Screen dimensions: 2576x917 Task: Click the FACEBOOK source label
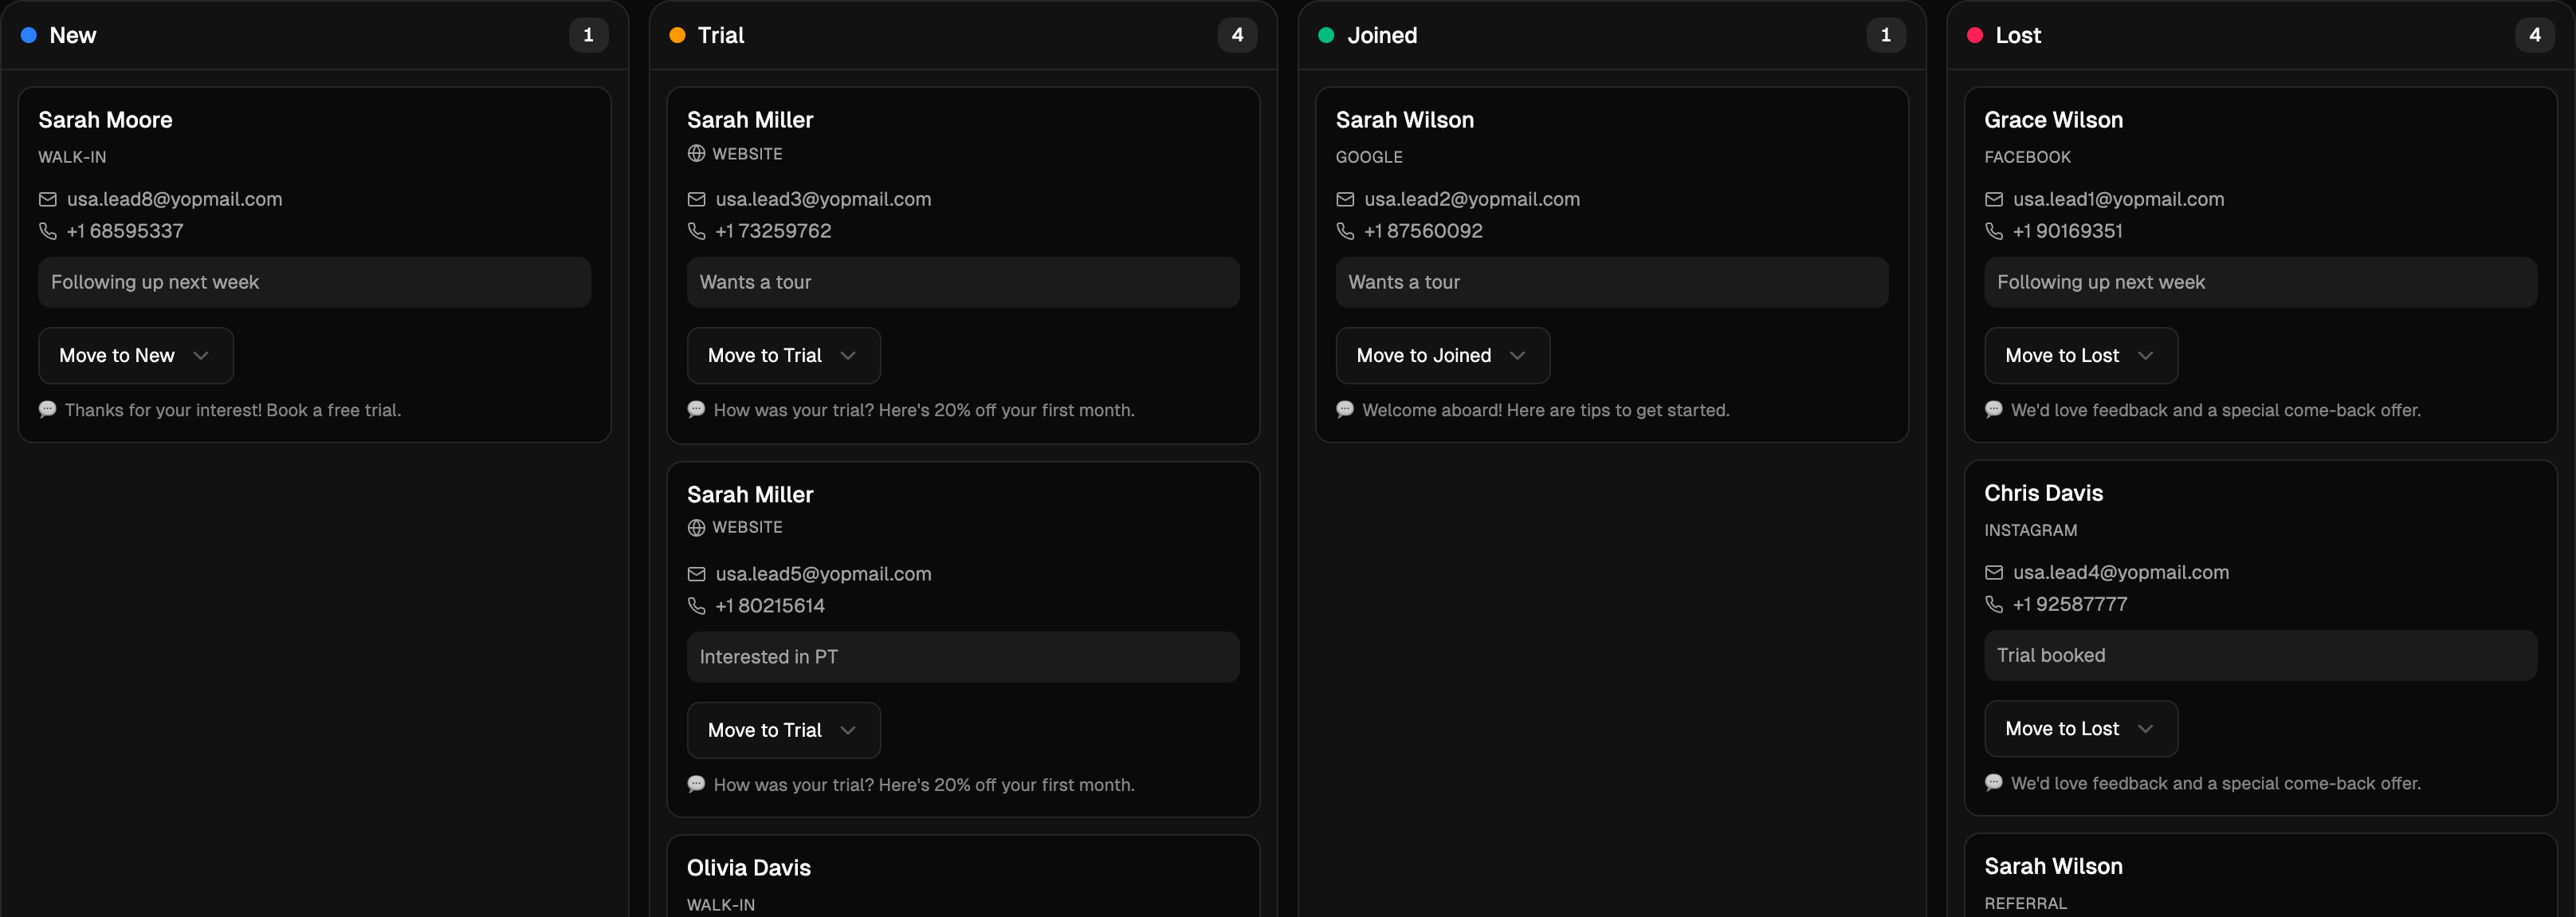click(x=2027, y=157)
